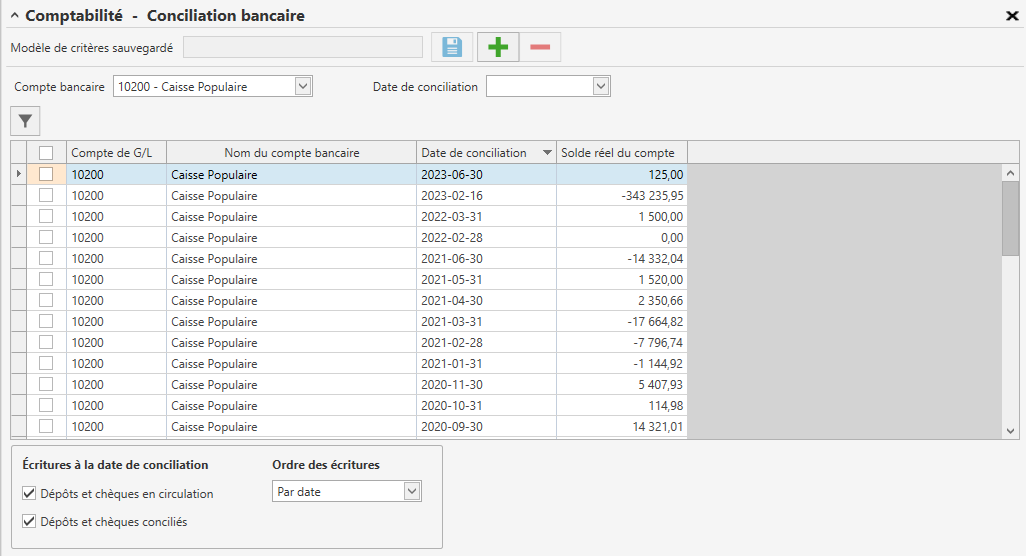Screen dimensions: 1026x556
Task: Click the date cell 2023-02-16
Action: click(486, 196)
